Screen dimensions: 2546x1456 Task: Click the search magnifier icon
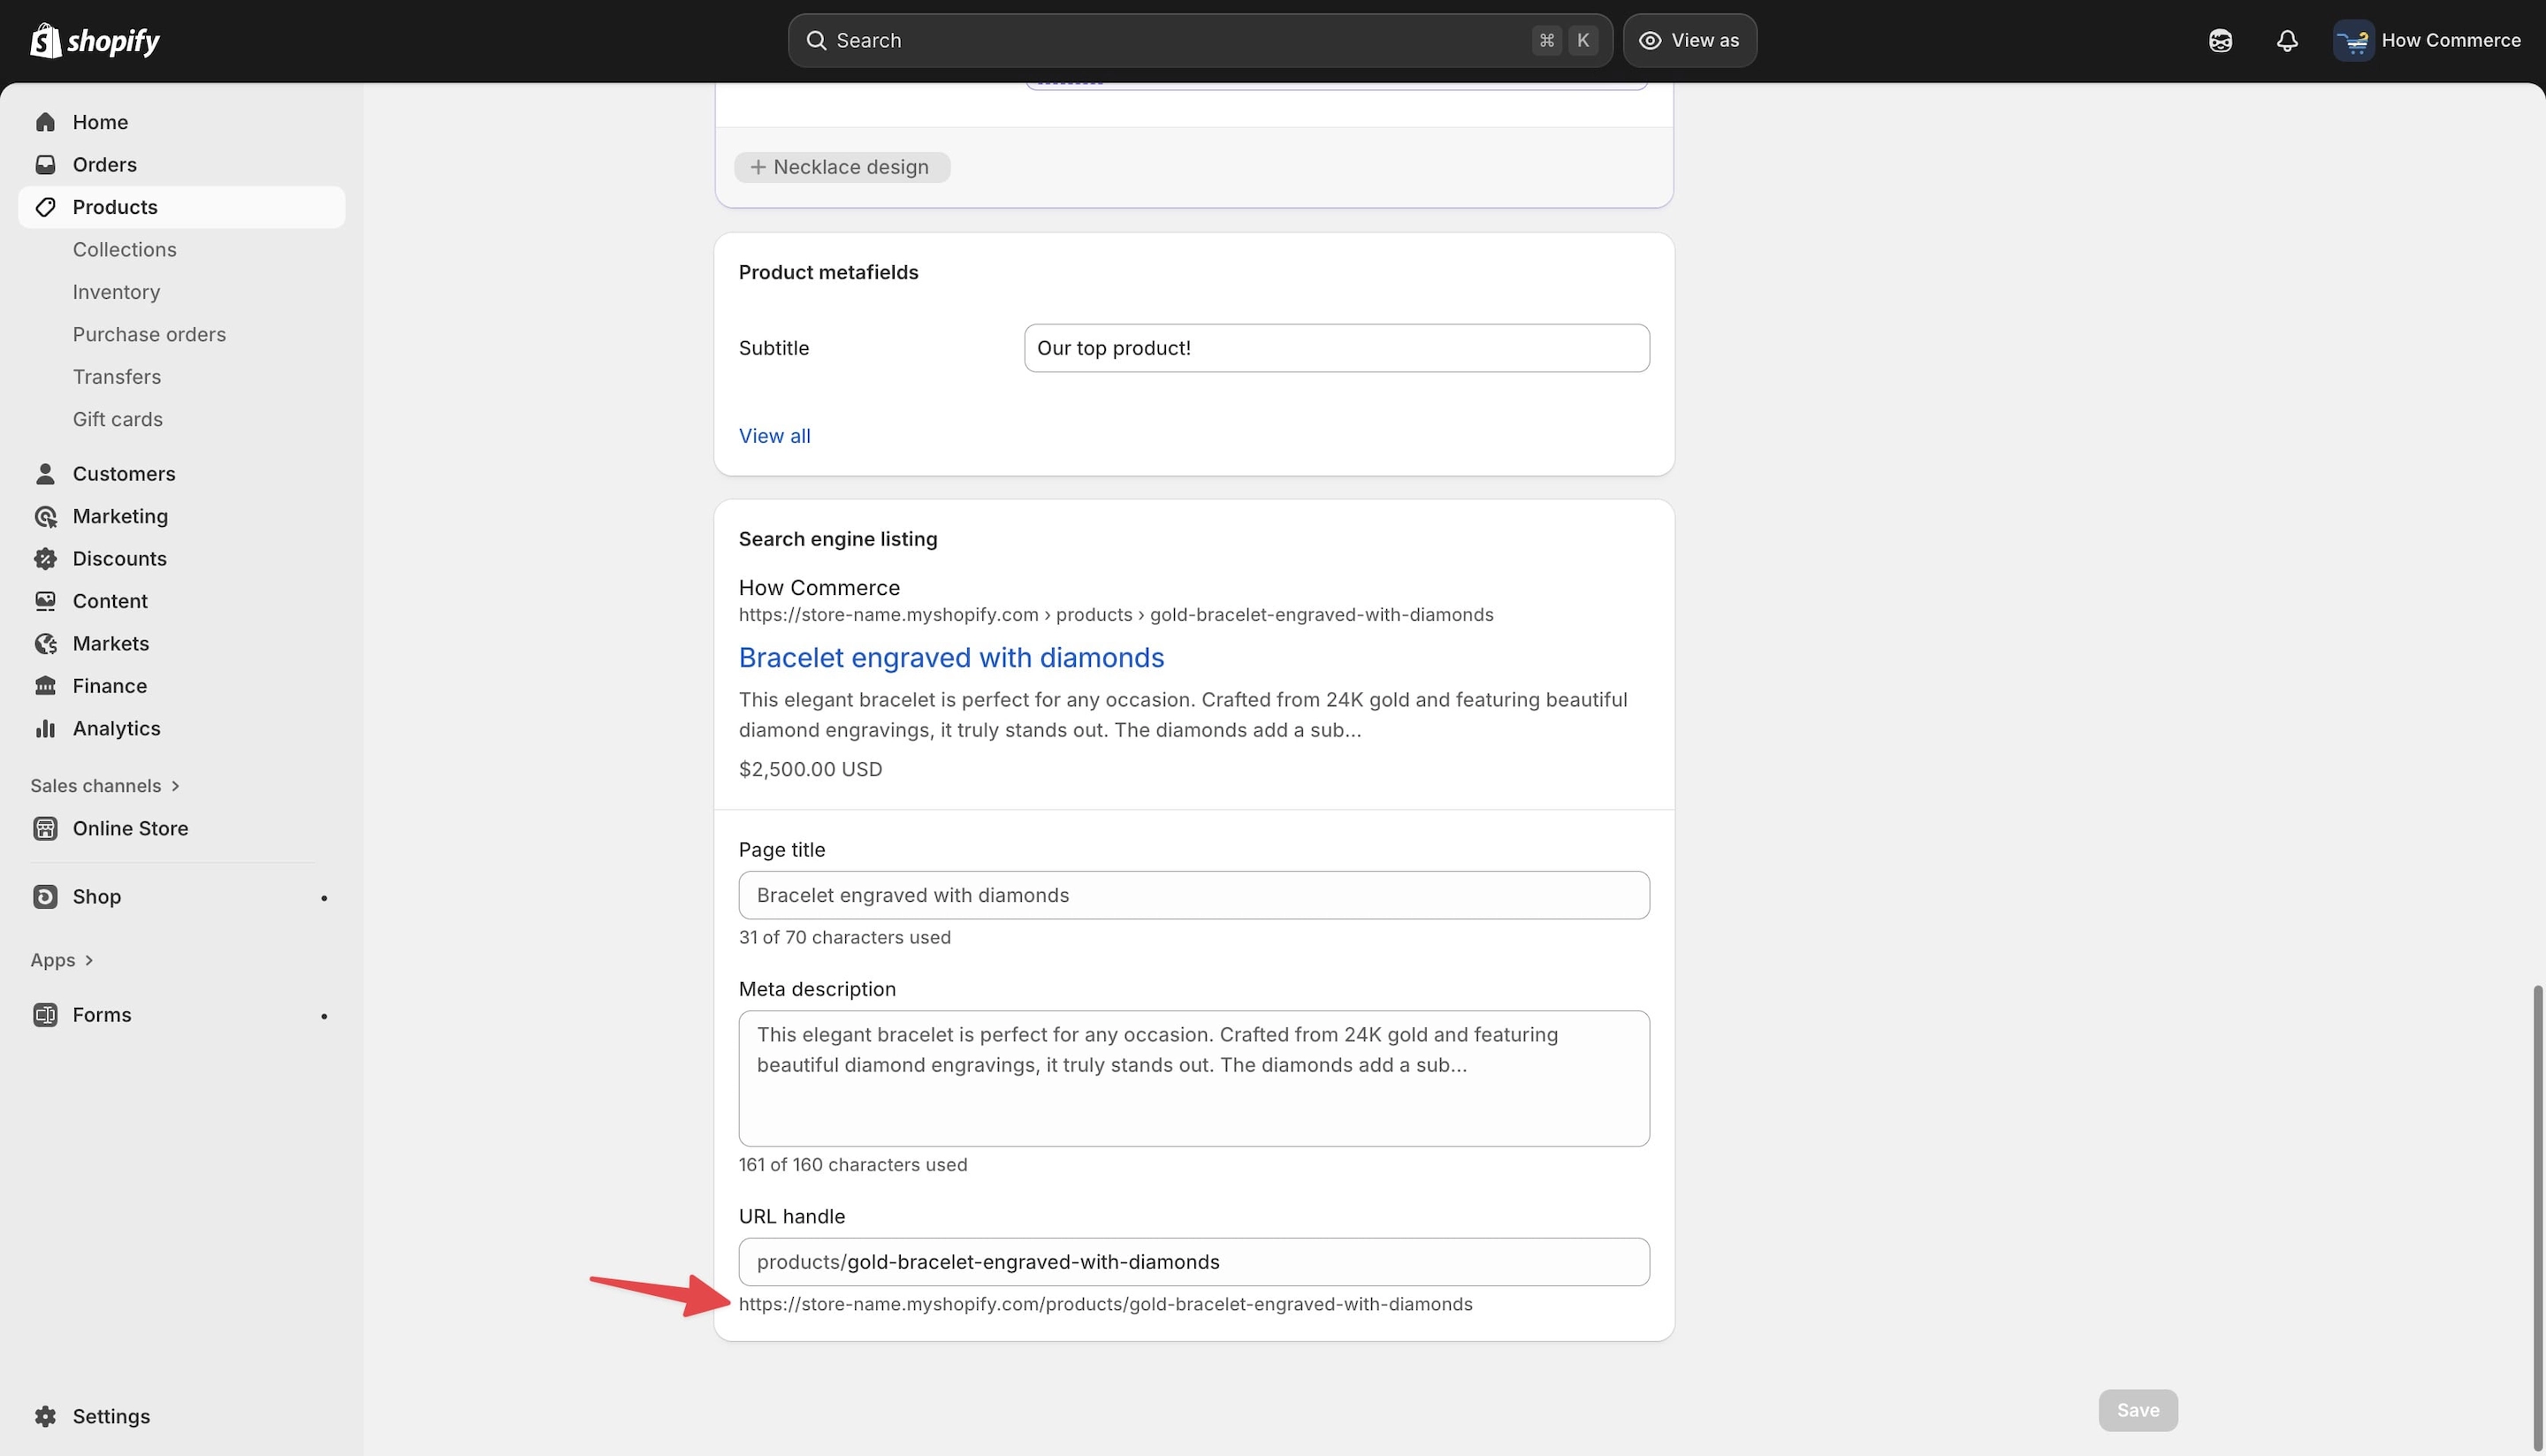pyautogui.click(x=816, y=40)
